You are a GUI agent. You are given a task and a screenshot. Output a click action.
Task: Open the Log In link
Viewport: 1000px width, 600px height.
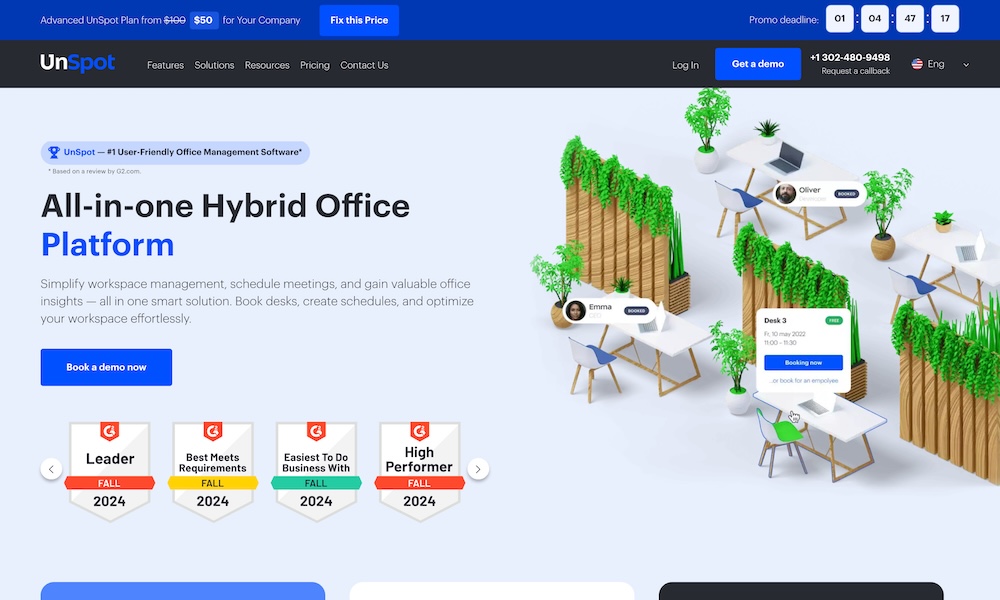tap(685, 65)
